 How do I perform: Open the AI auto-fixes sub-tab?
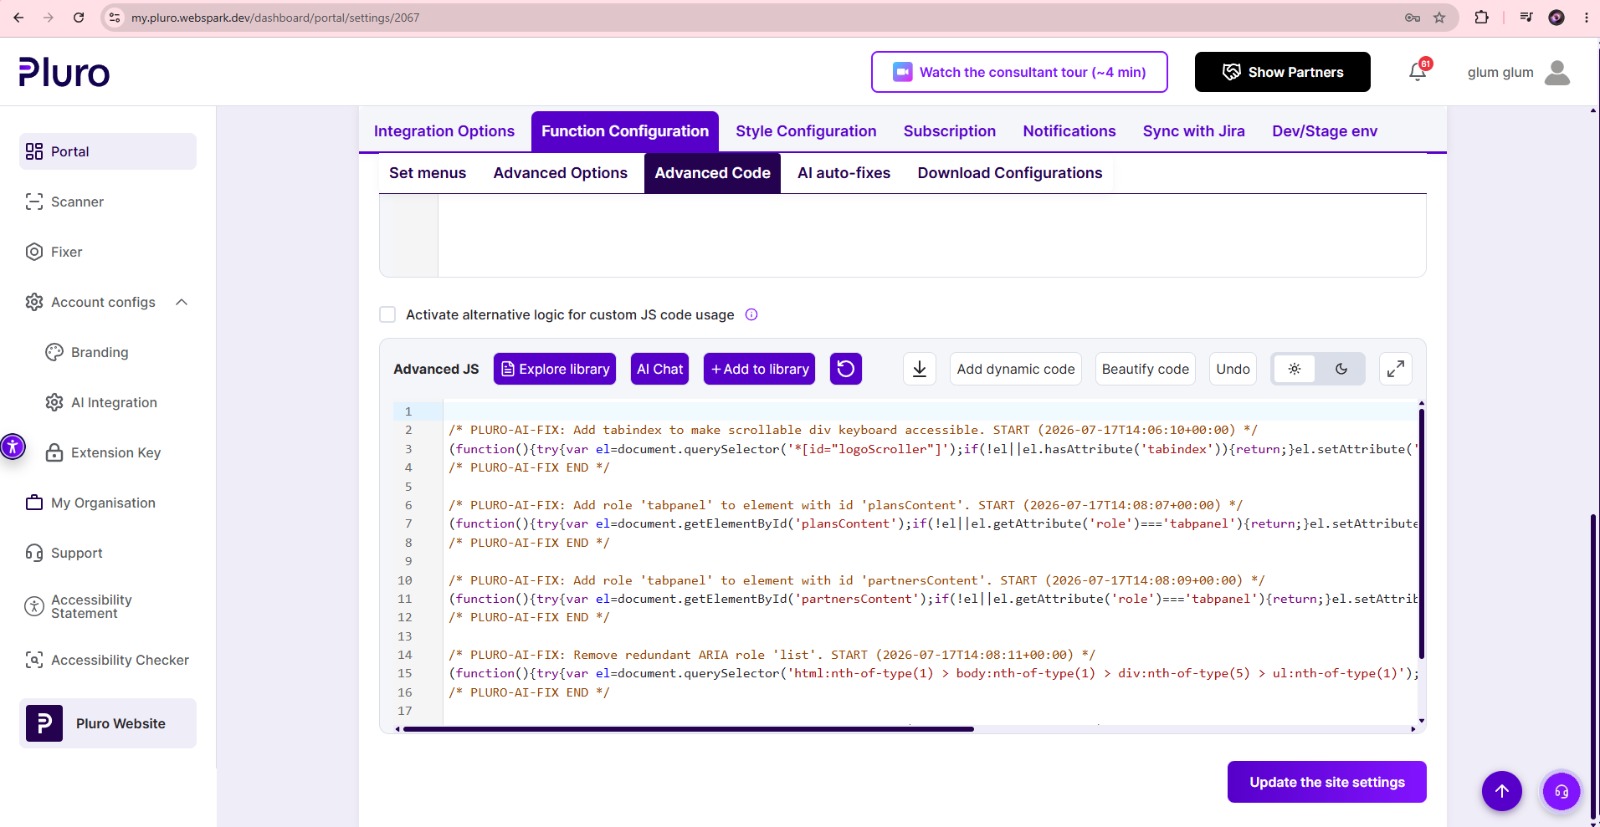(x=844, y=173)
